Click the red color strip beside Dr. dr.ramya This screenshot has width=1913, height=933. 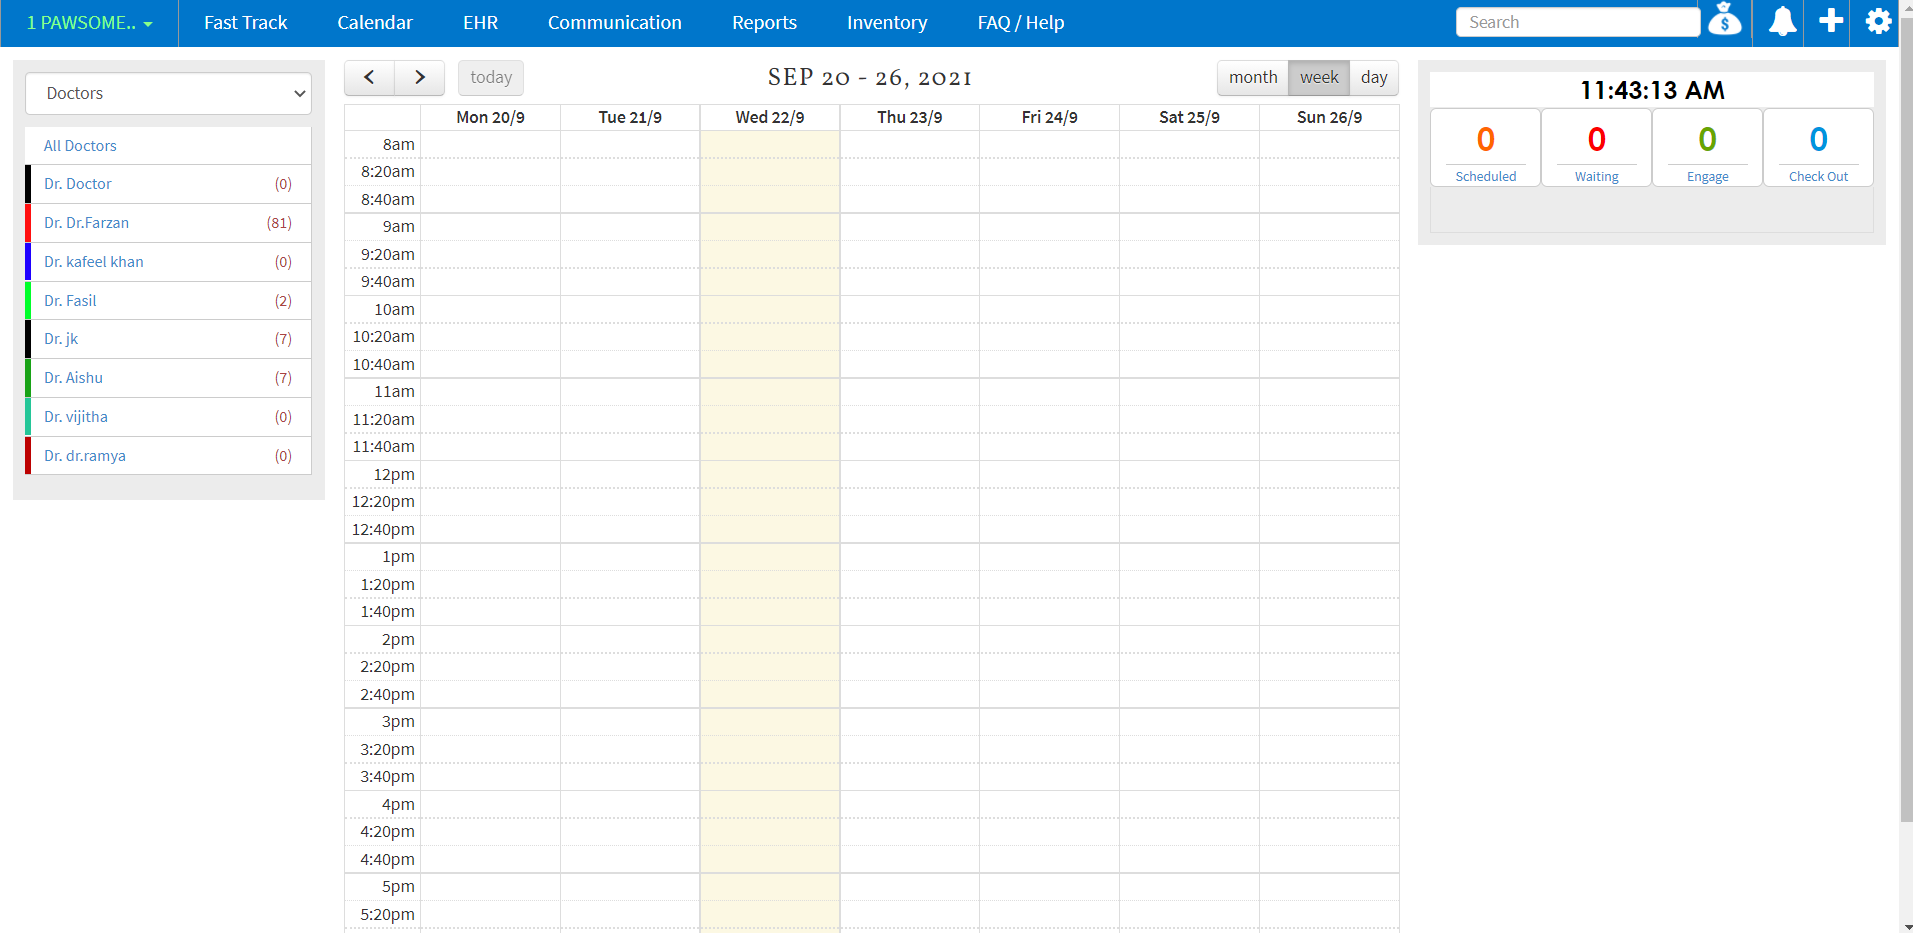click(x=27, y=455)
